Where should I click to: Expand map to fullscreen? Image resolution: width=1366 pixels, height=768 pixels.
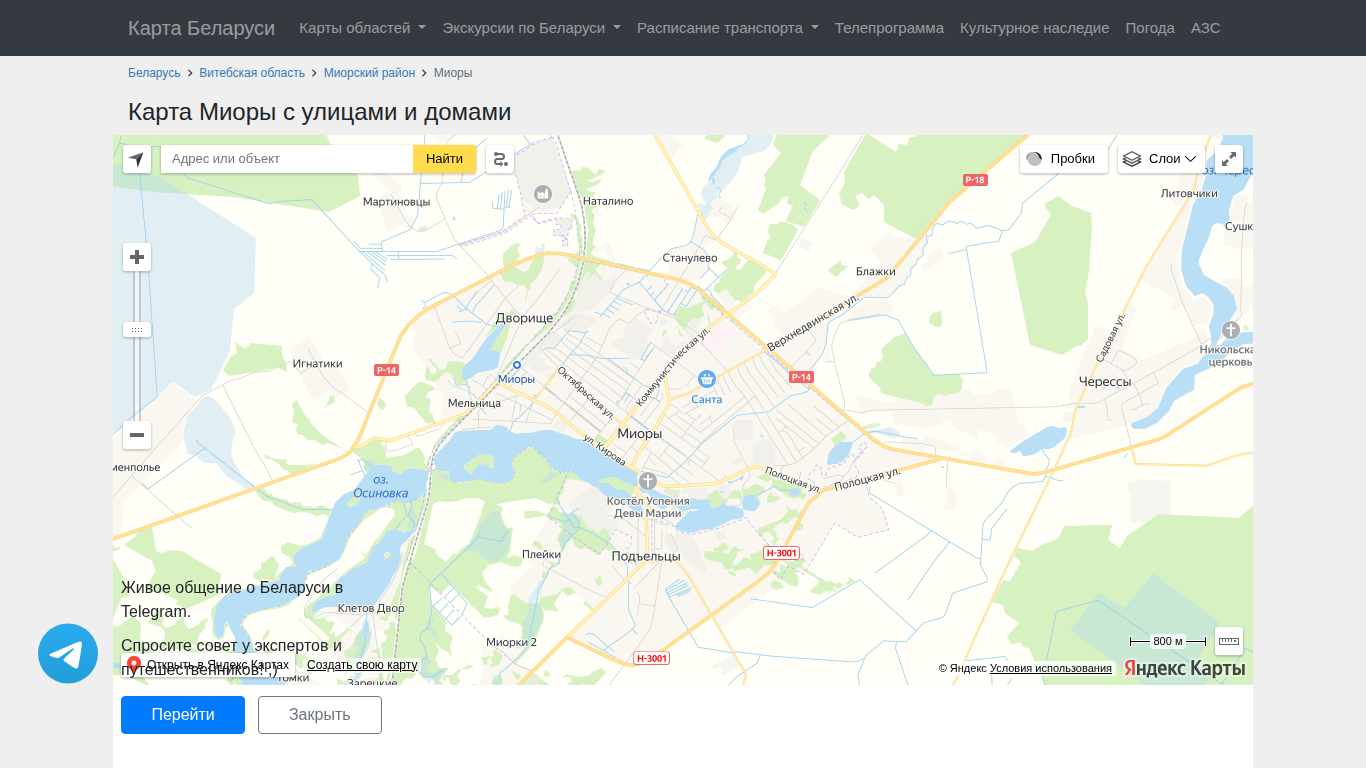tap(1229, 159)
